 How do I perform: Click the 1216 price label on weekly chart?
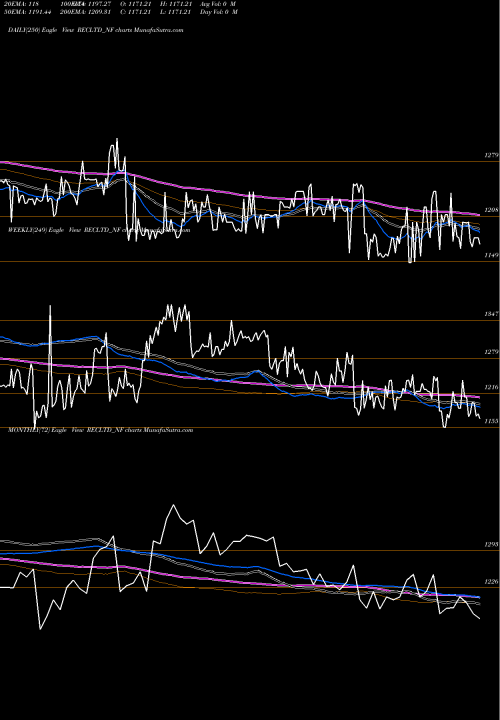point(491,387)
